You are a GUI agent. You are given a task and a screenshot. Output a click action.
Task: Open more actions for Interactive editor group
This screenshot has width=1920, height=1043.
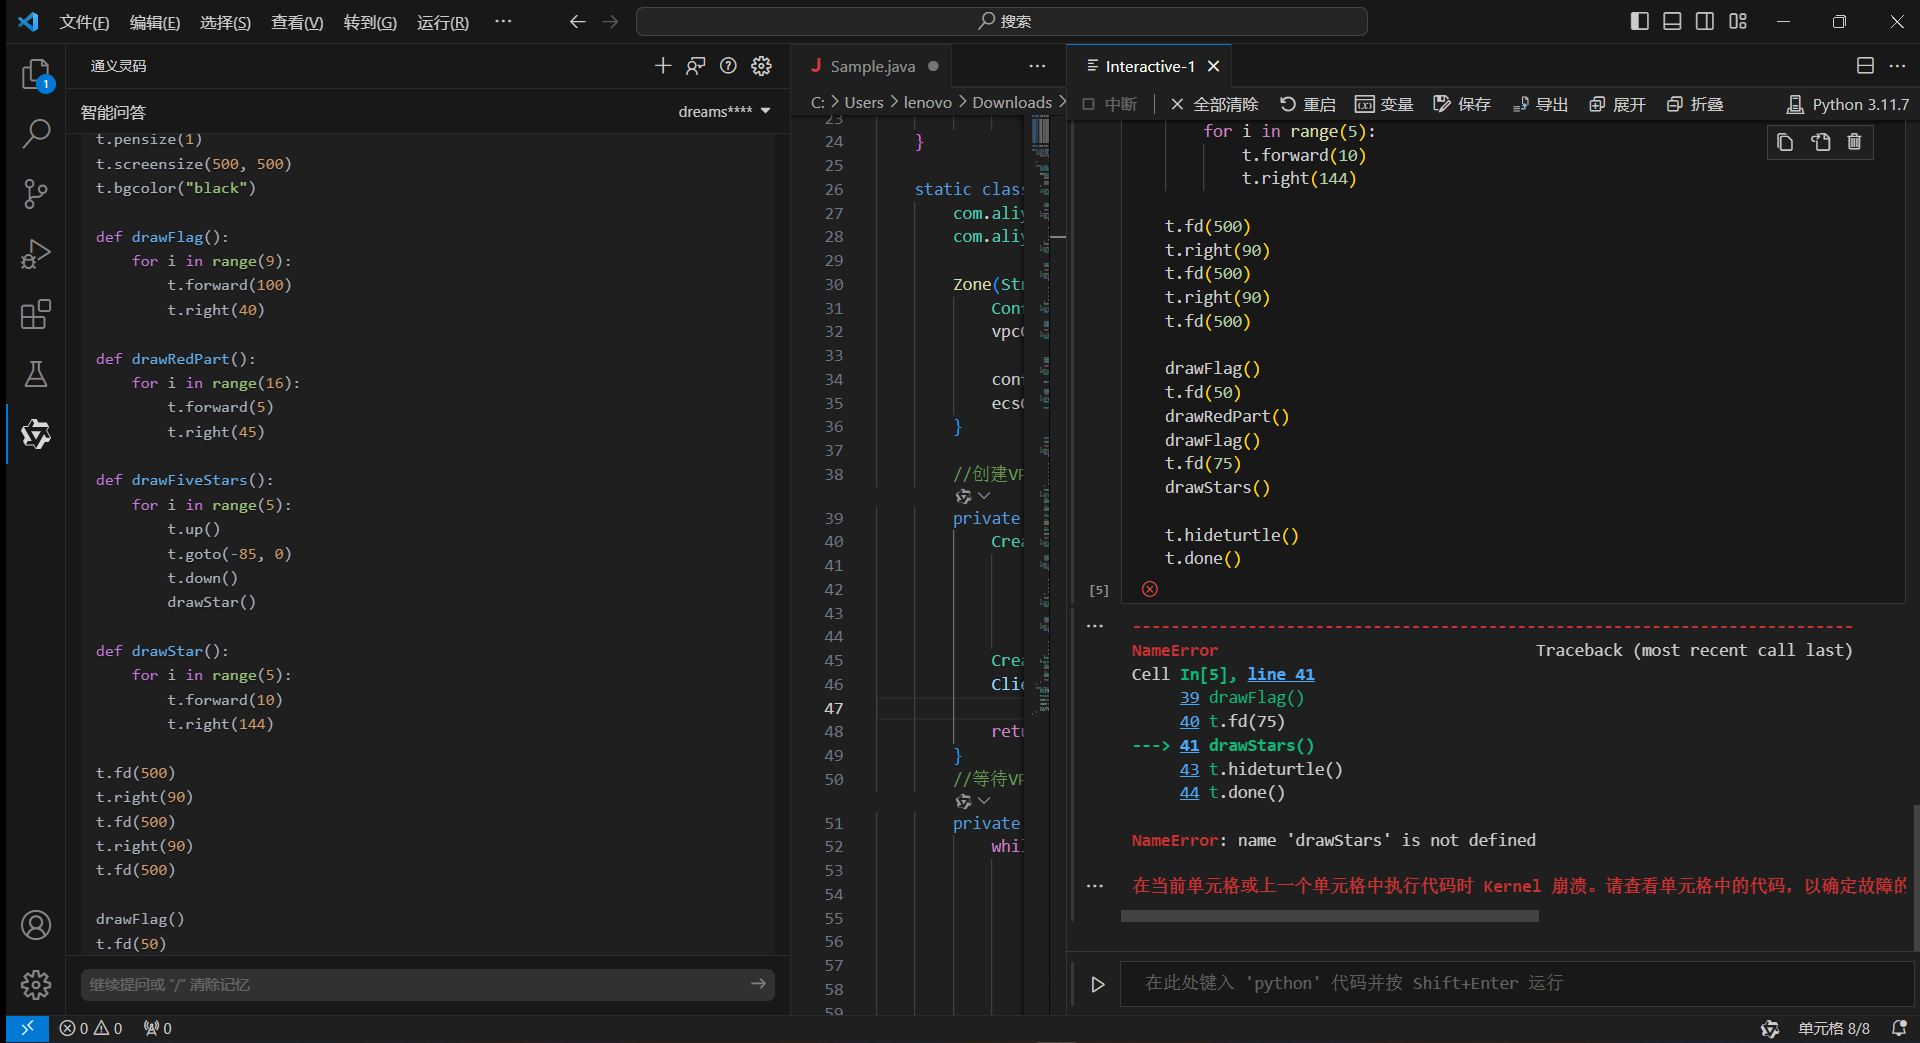coord(1897,66)
